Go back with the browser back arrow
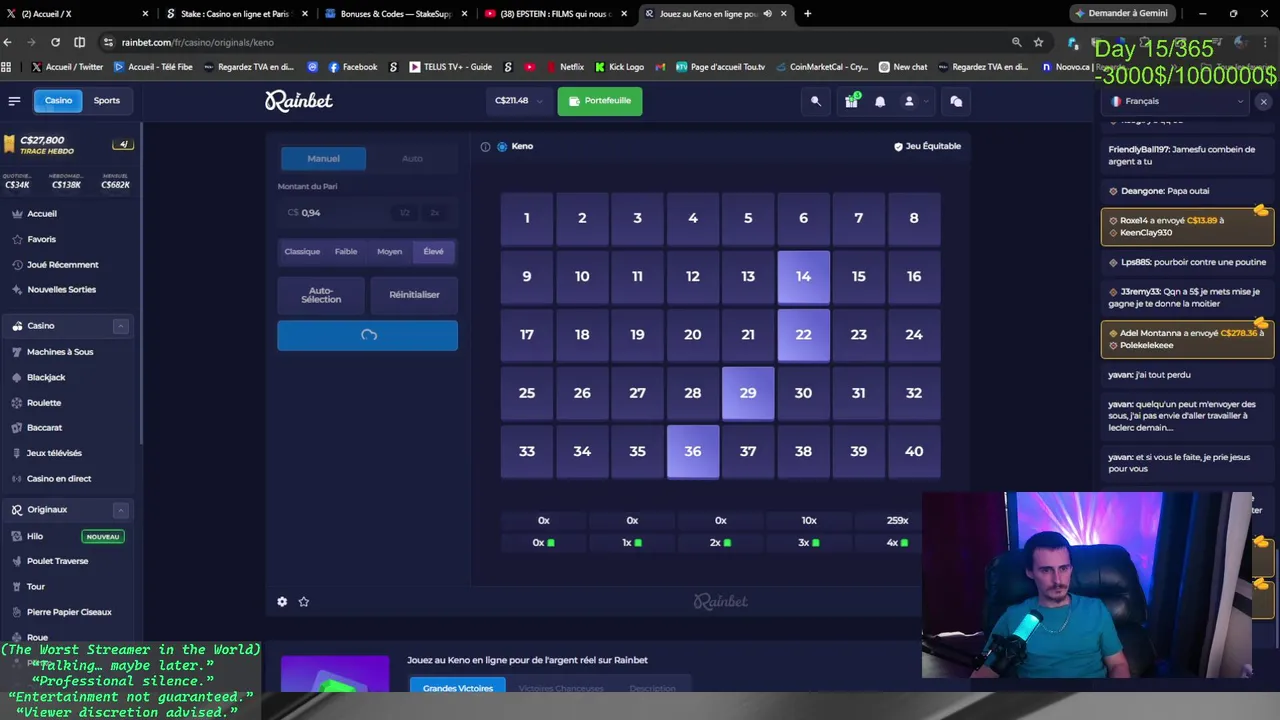 click(8, 42)
